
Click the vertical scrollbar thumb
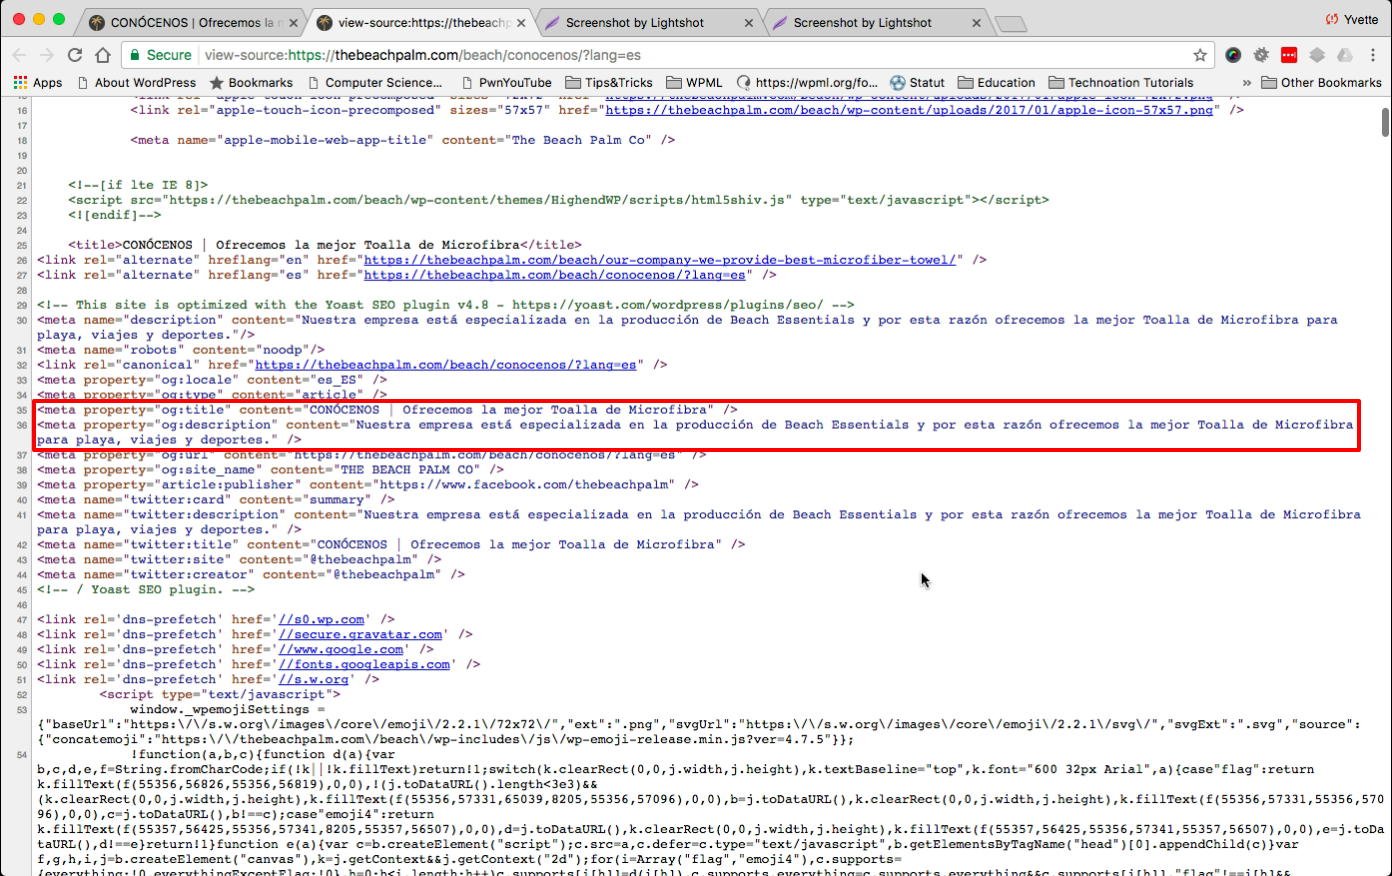pos(1385,121)
